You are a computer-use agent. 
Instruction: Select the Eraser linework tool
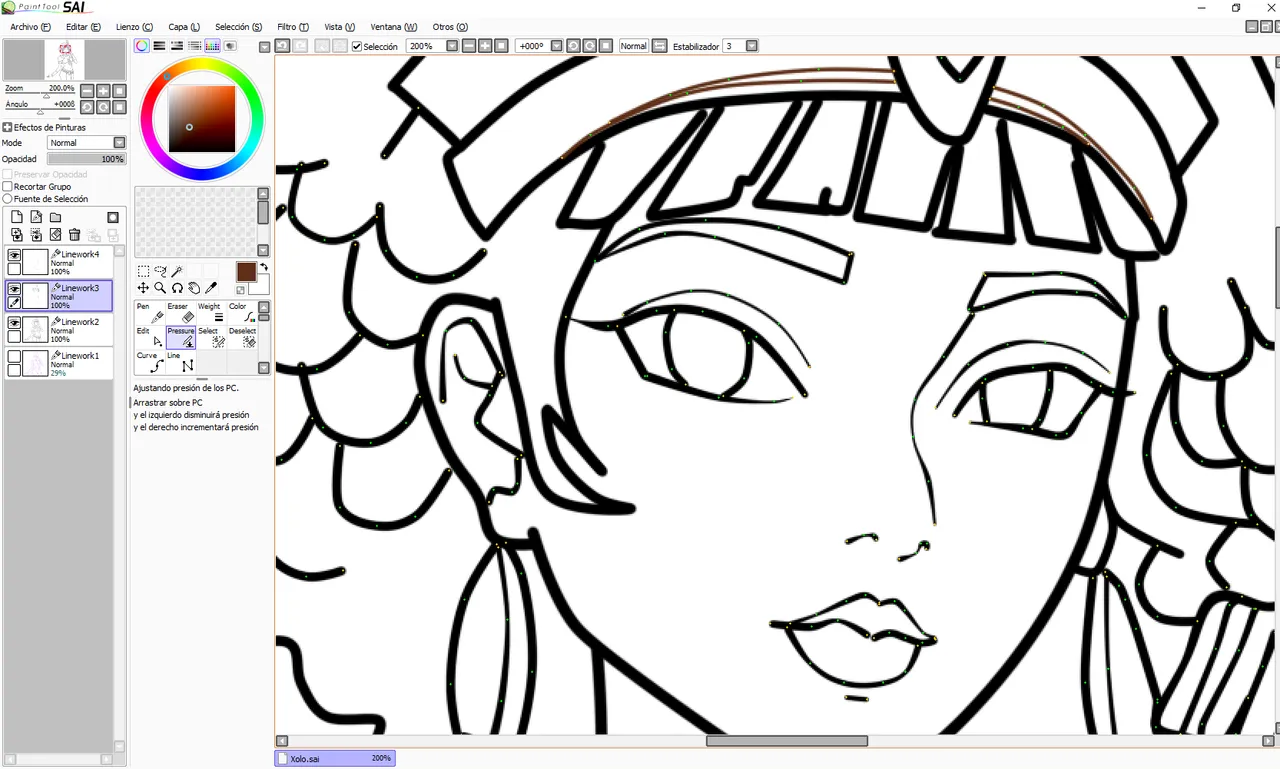(181, 313)
